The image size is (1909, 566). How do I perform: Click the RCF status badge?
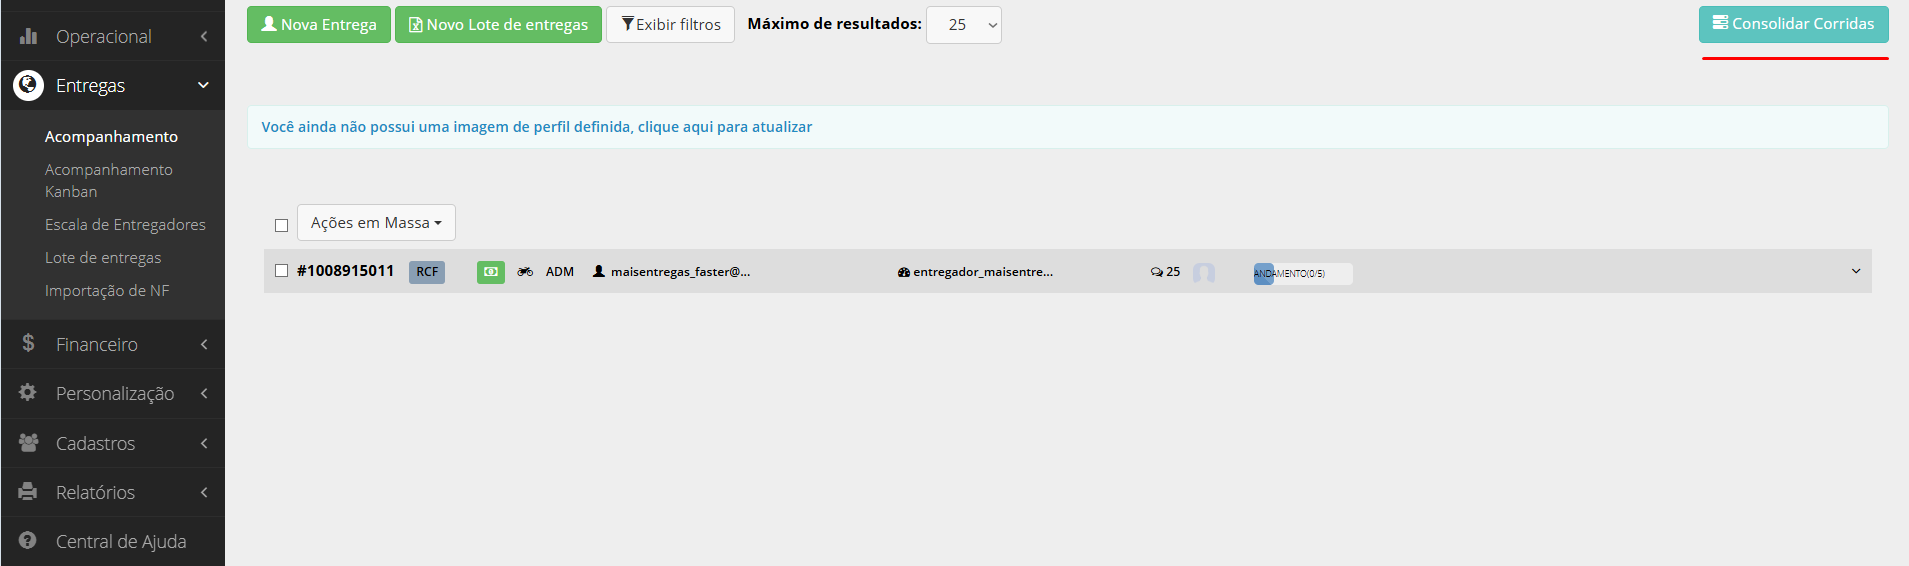(x=427, y=272)
